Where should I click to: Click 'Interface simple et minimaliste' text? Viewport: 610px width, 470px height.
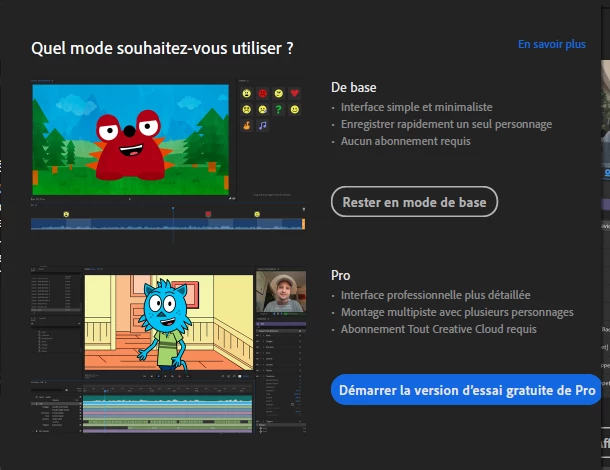[417, 107]
